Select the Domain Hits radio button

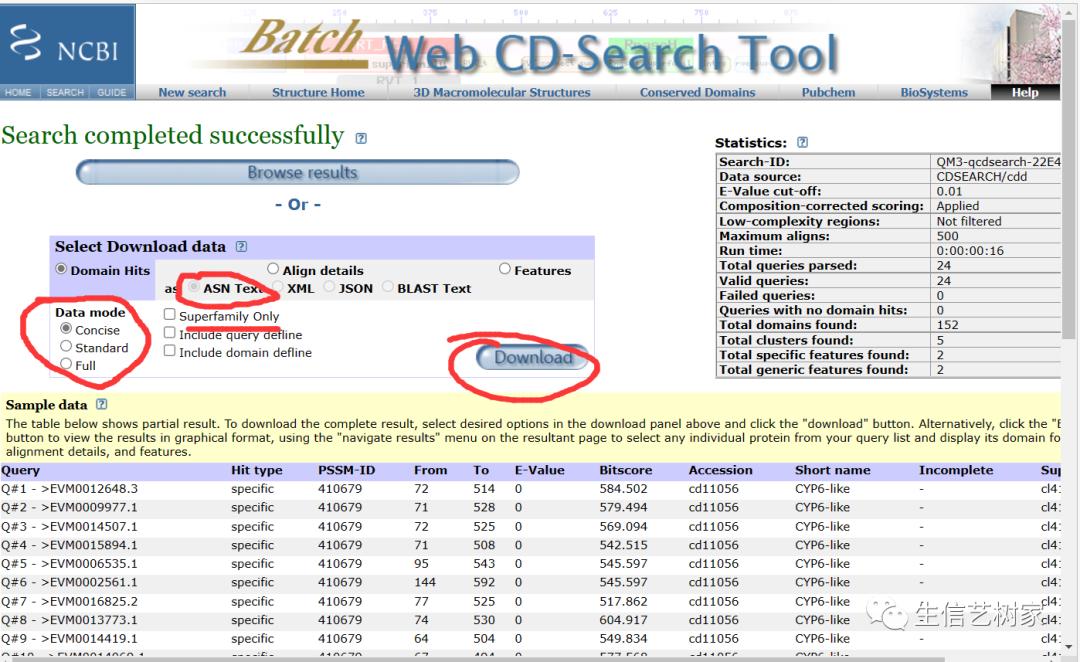(61, 269)
